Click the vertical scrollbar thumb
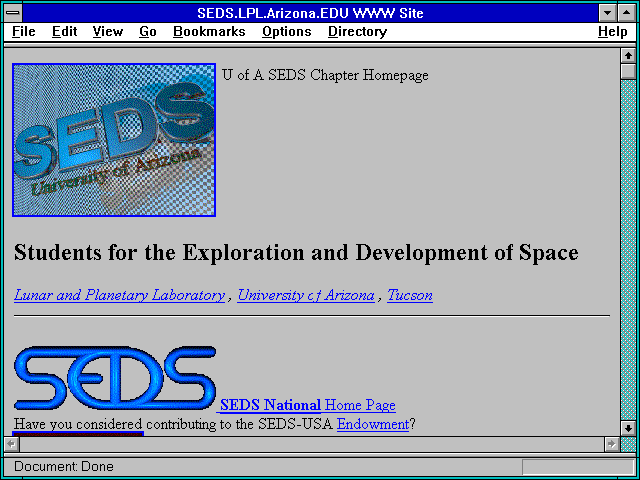Image resolution: width=640 pixels, height=480 pixels. 628,71
